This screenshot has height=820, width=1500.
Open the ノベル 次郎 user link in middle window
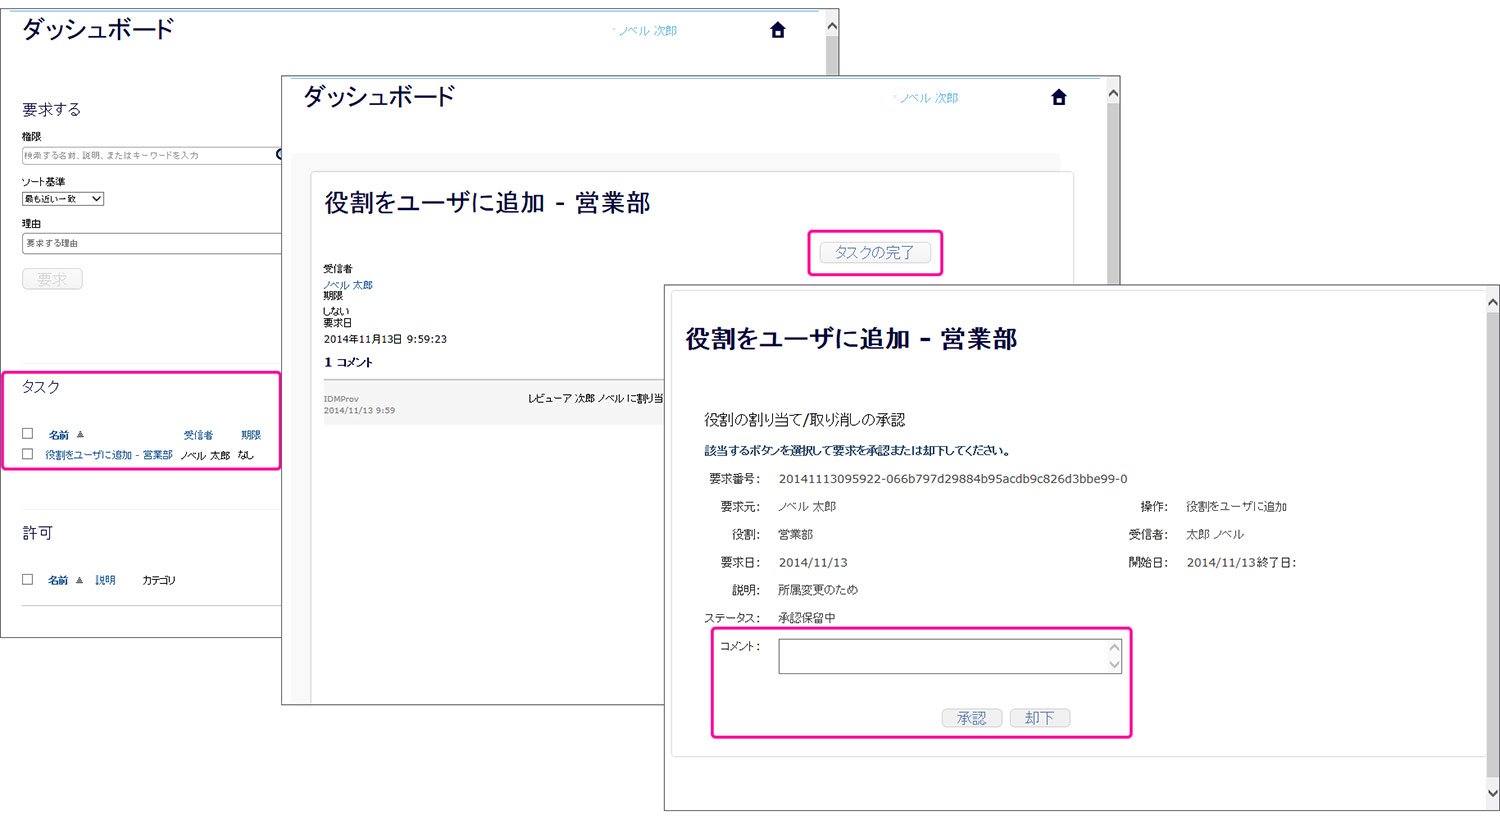(928, 98)
